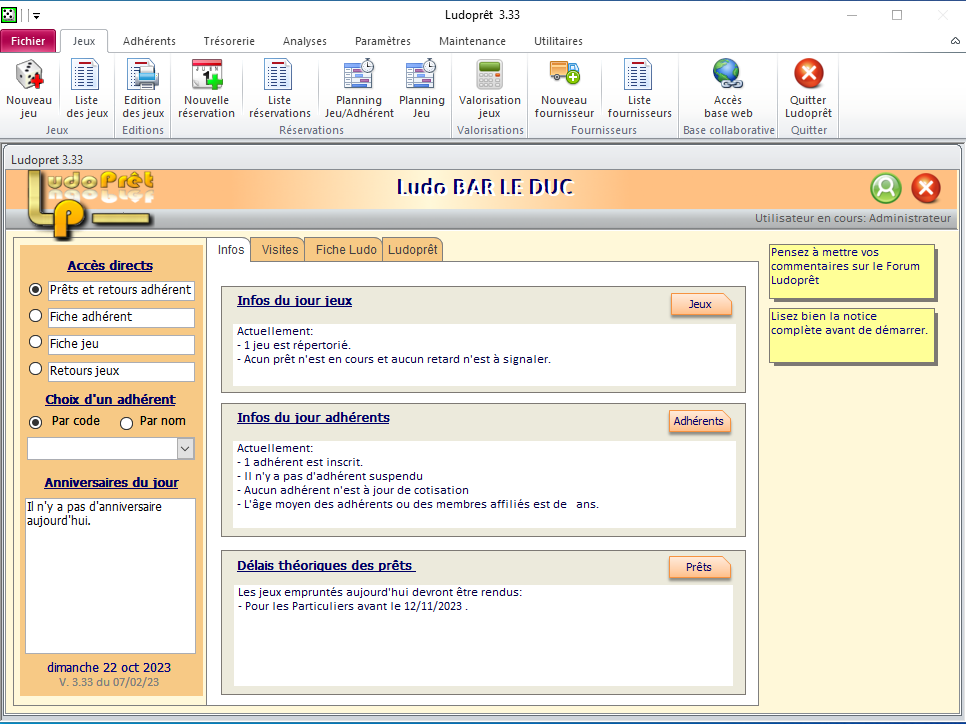Switch to the Trésorerie ribbon tab
The width and height of the screenshot is (966, 724).
(x=229, y=41)
